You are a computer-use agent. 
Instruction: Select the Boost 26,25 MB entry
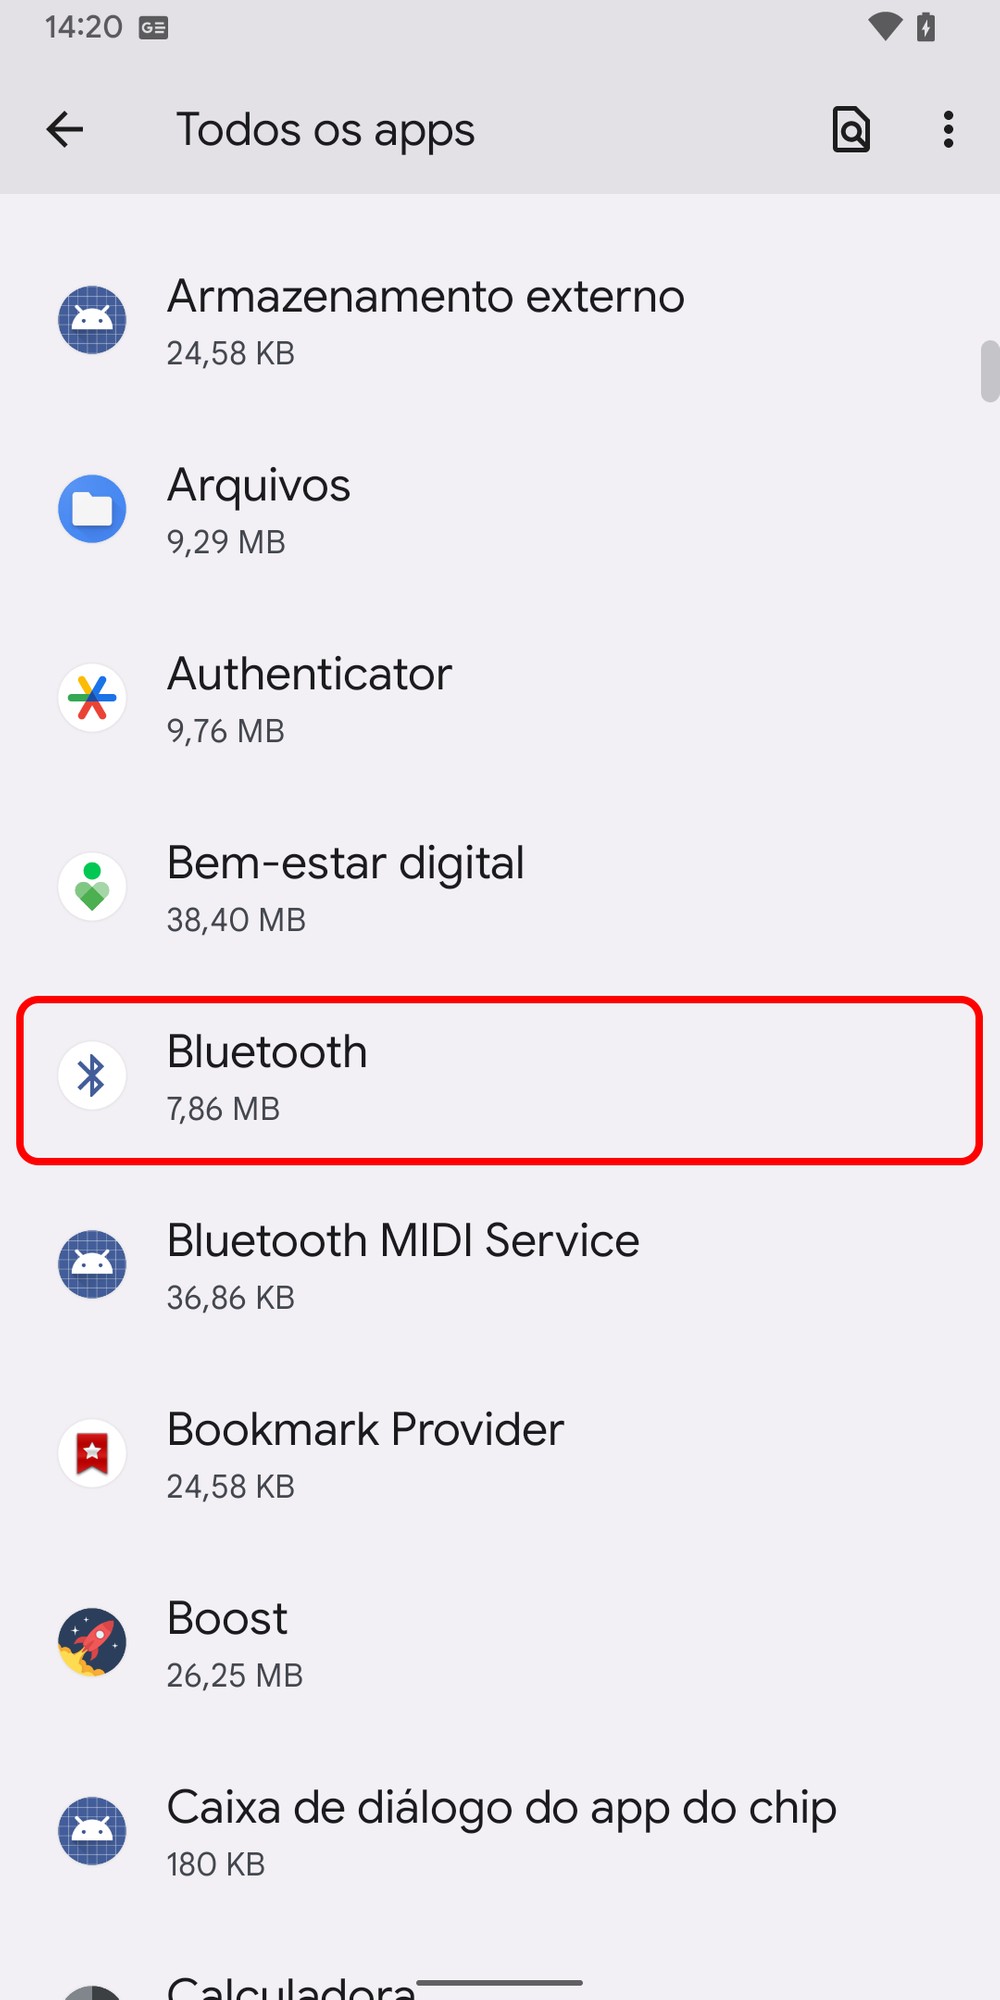[500, 1643]
